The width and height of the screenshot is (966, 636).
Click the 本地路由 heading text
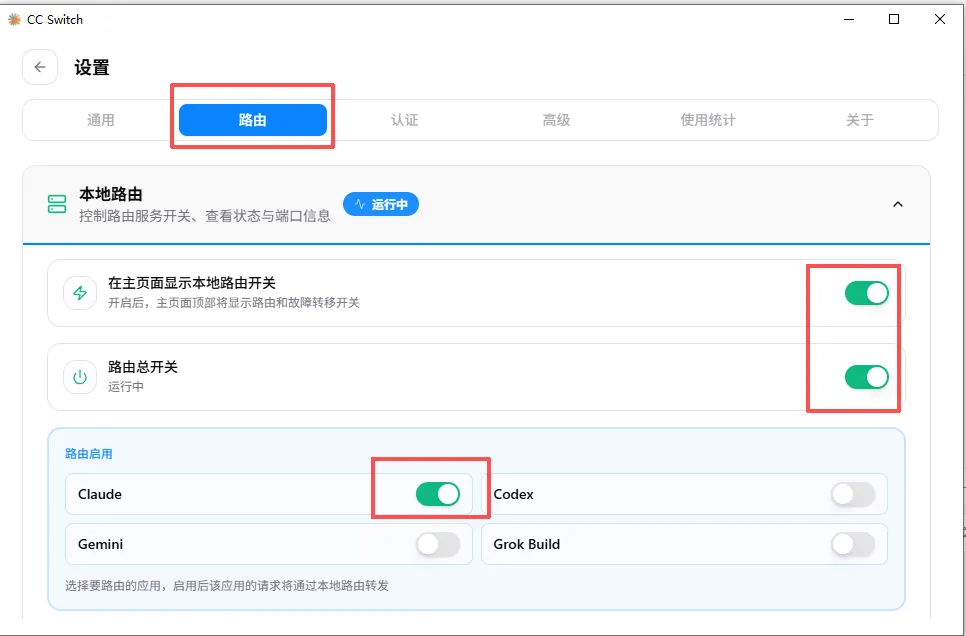(111, 194)
